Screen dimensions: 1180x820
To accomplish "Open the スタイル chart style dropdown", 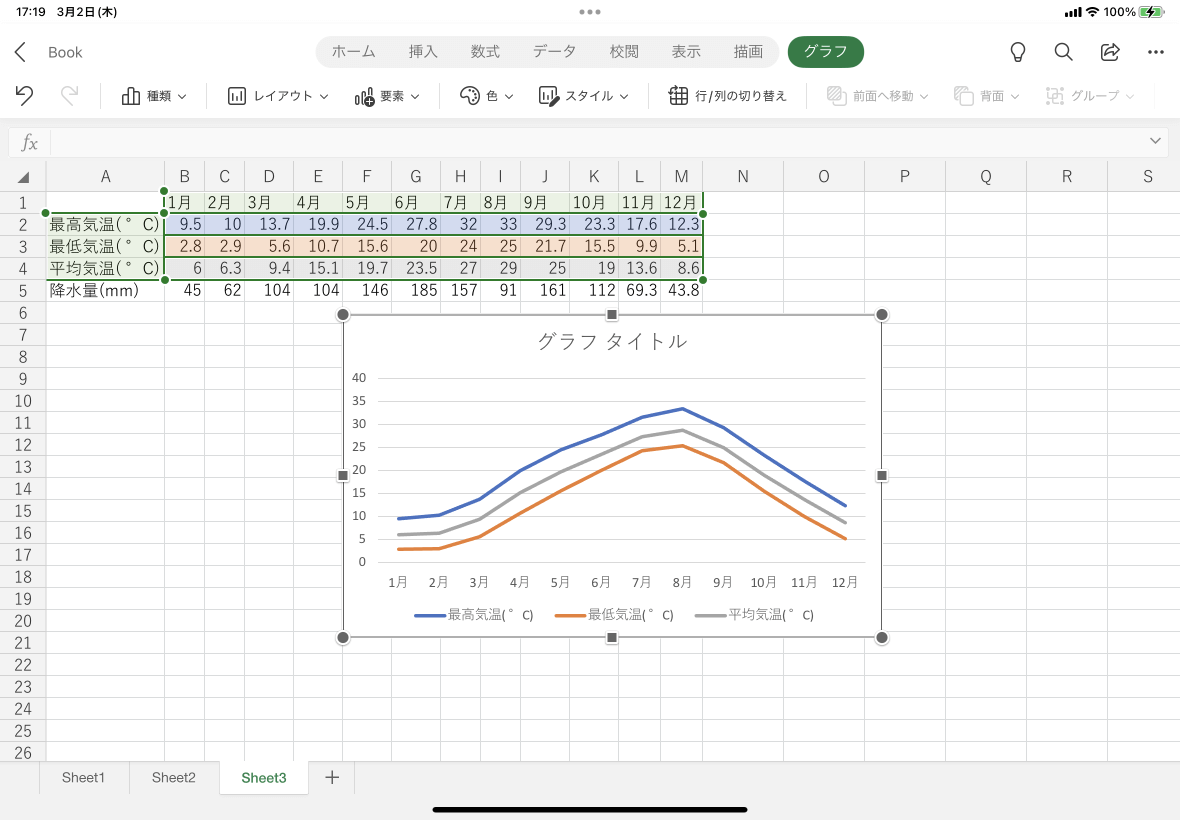I will pos(583,96).
